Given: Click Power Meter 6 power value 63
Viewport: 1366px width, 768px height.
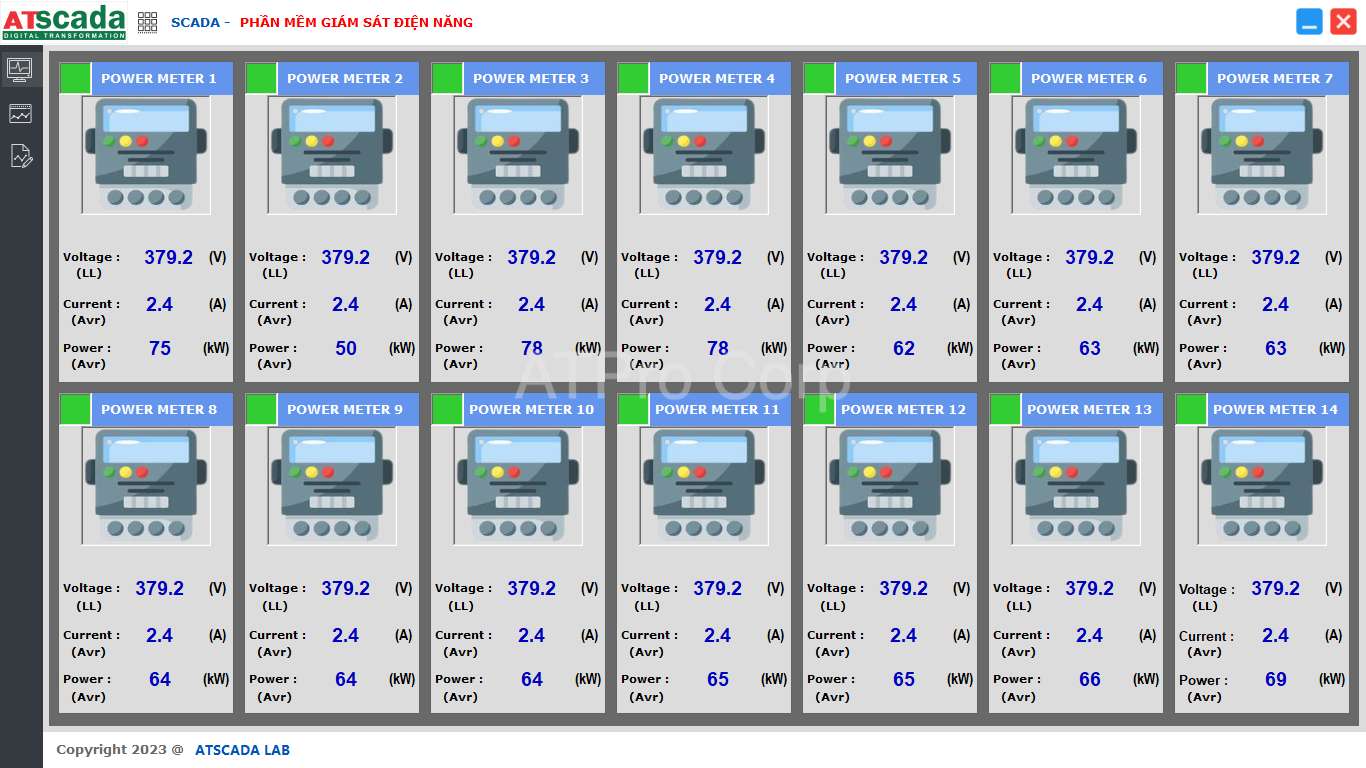Looking at the screenshot, I should 1089,349.
